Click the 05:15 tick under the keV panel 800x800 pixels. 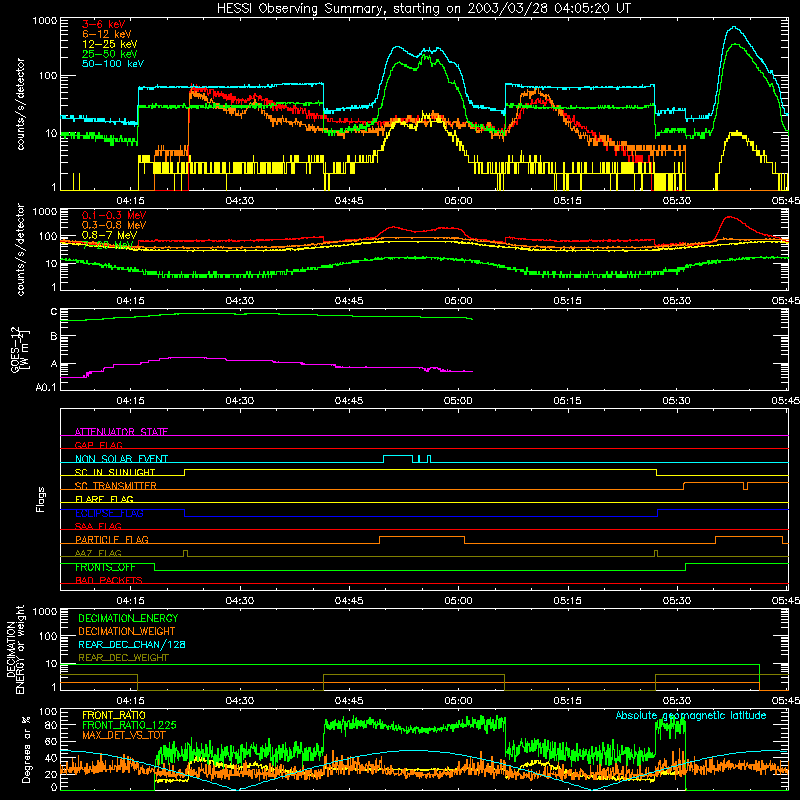point(567,201)
